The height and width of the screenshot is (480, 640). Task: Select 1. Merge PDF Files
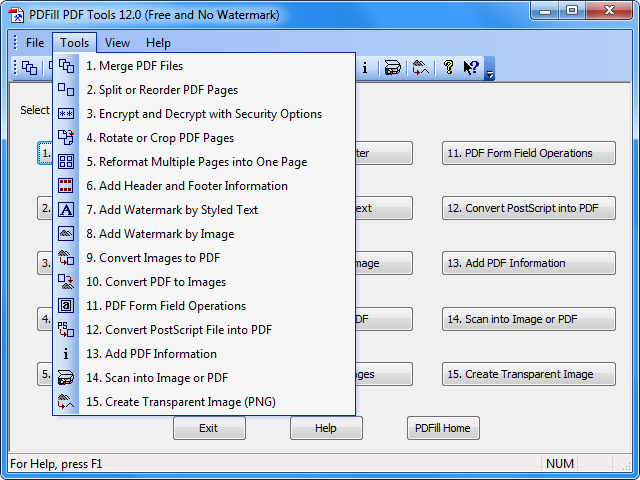(x=204, y=66)
